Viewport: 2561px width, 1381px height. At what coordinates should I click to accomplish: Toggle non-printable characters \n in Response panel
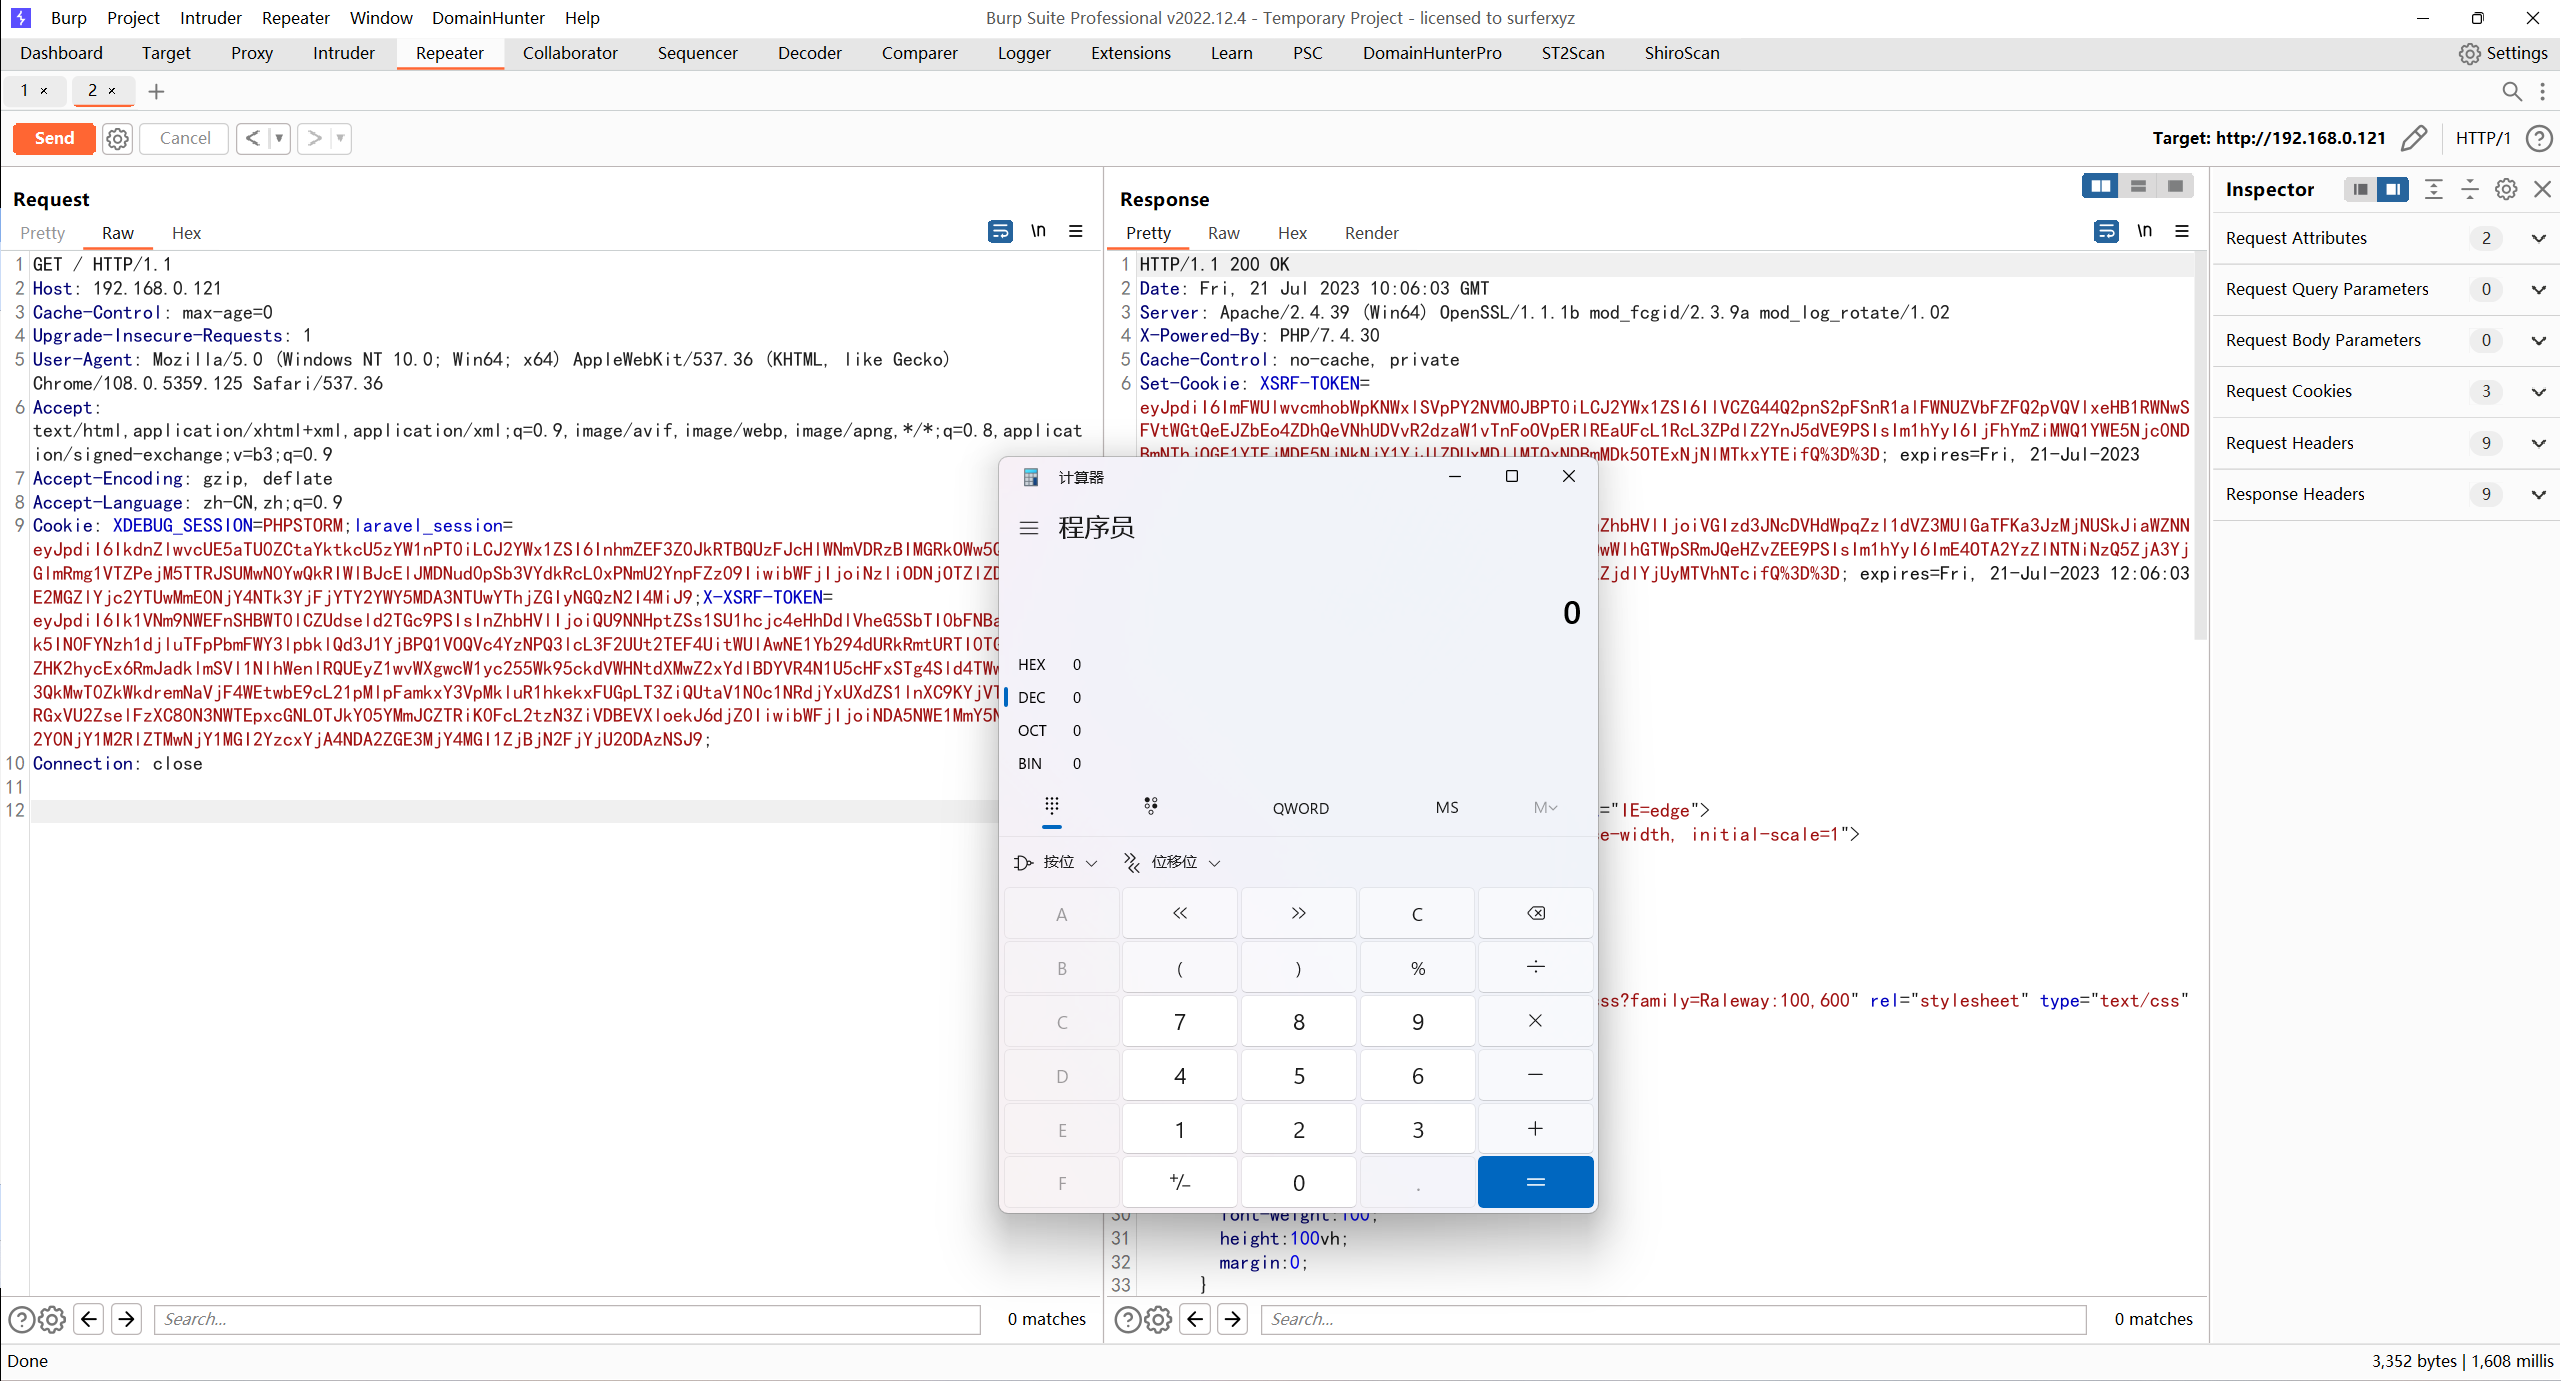[2144, 232]
